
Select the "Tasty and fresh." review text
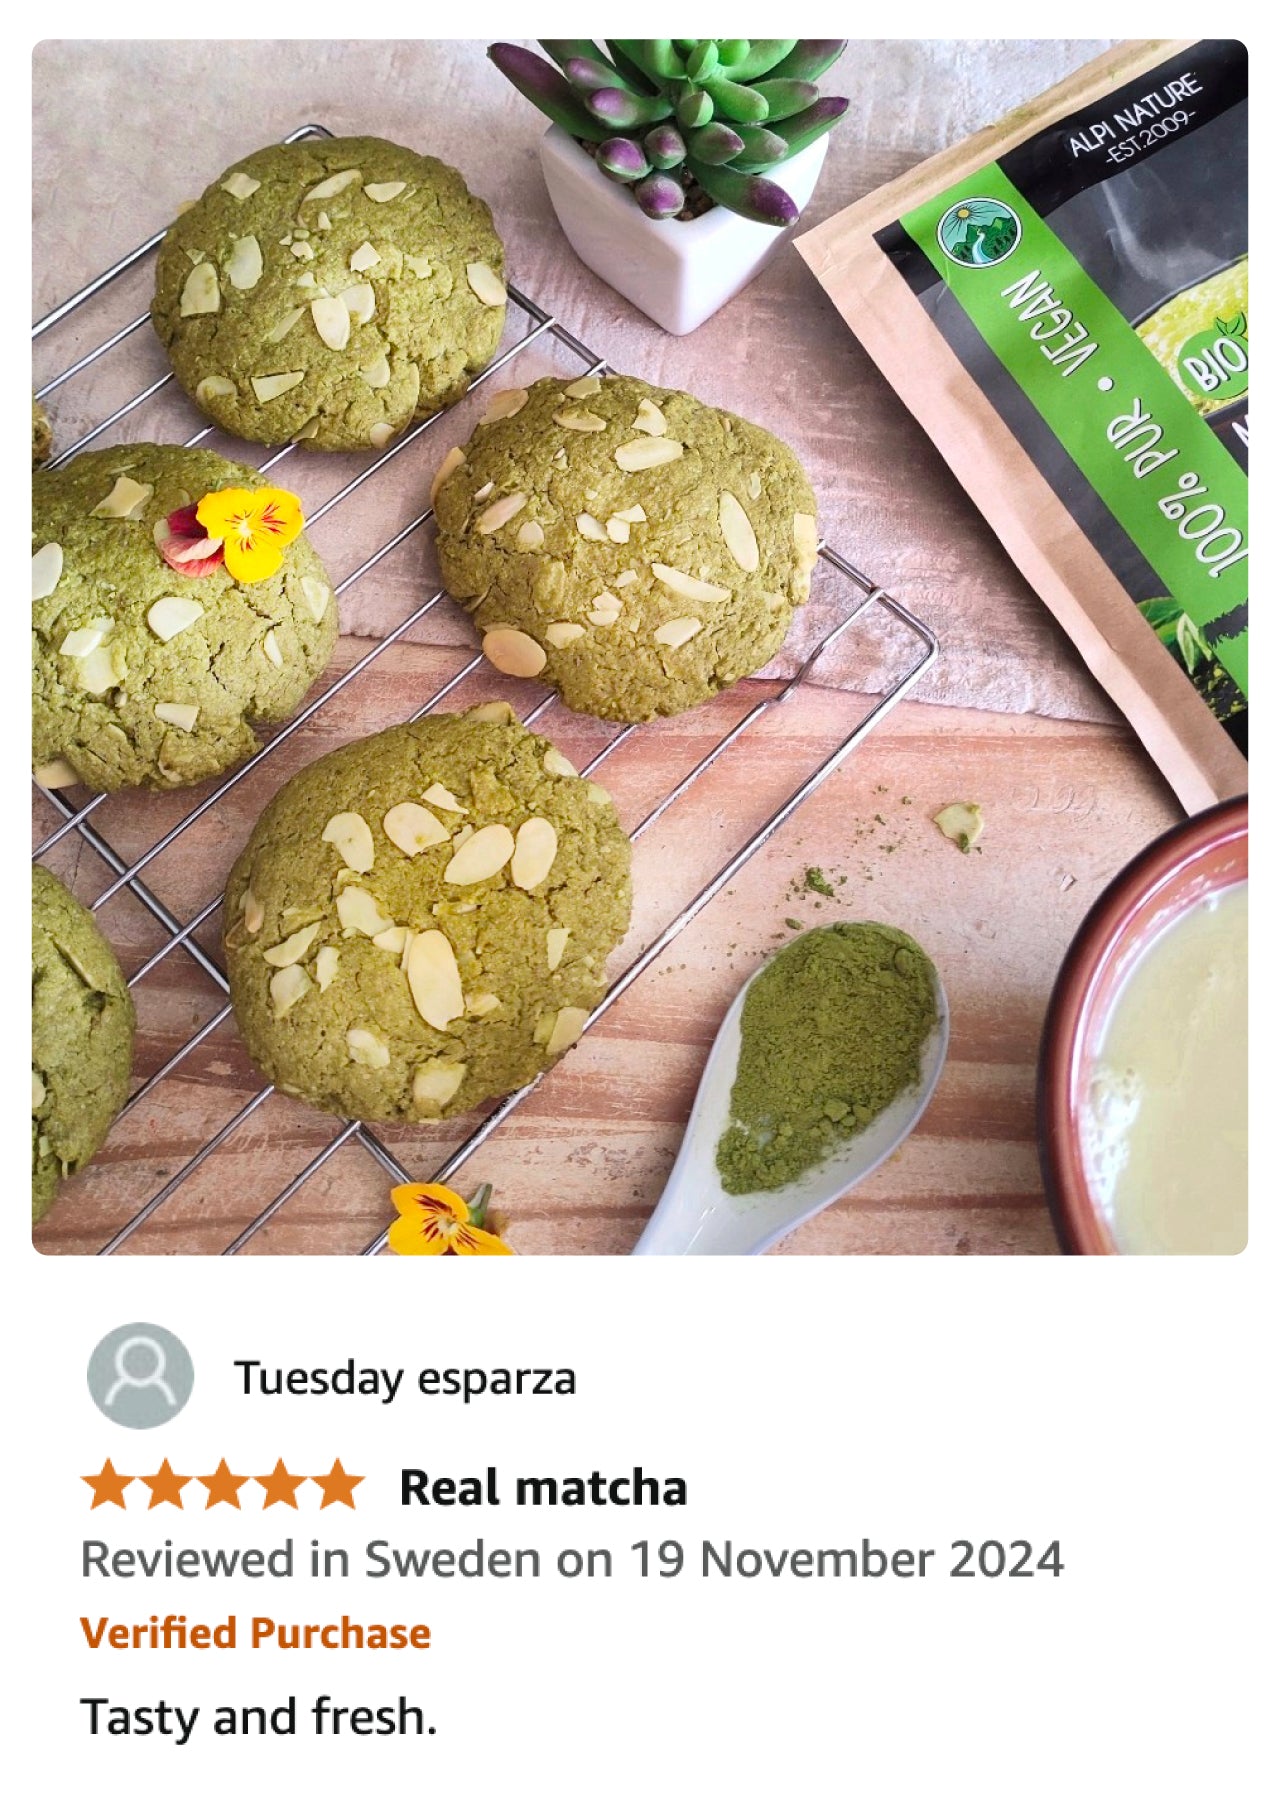[x=258, y=1717]
